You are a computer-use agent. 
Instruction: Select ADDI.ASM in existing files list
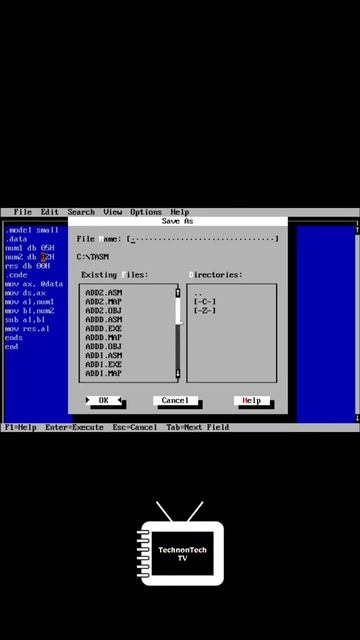click(x=104, y=356)
